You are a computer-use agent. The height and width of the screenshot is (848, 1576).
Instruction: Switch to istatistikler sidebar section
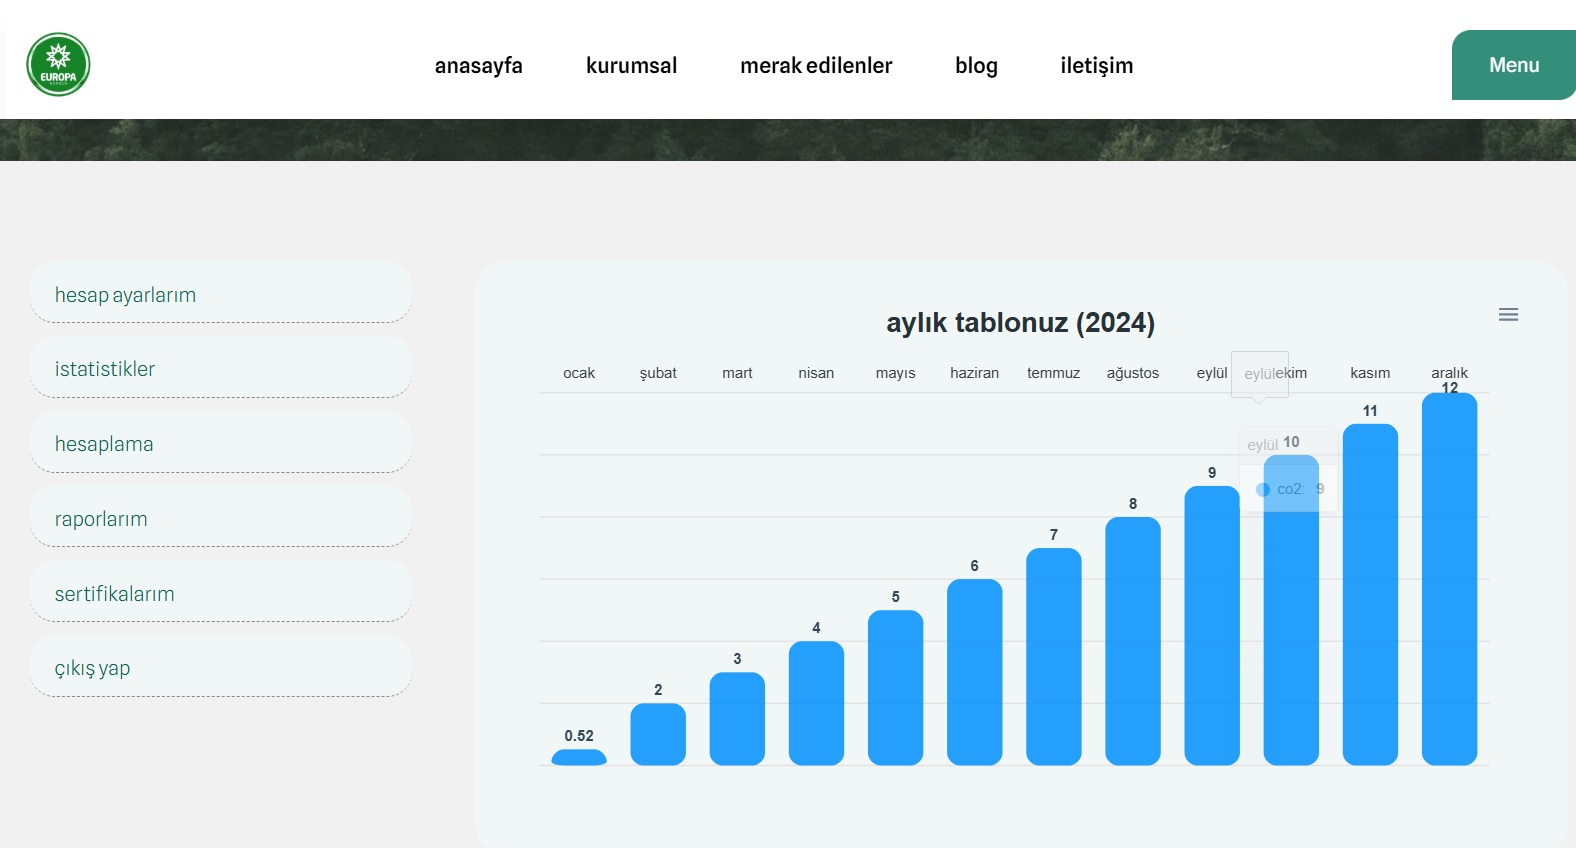pyautogui.click(x=221, y=369)
